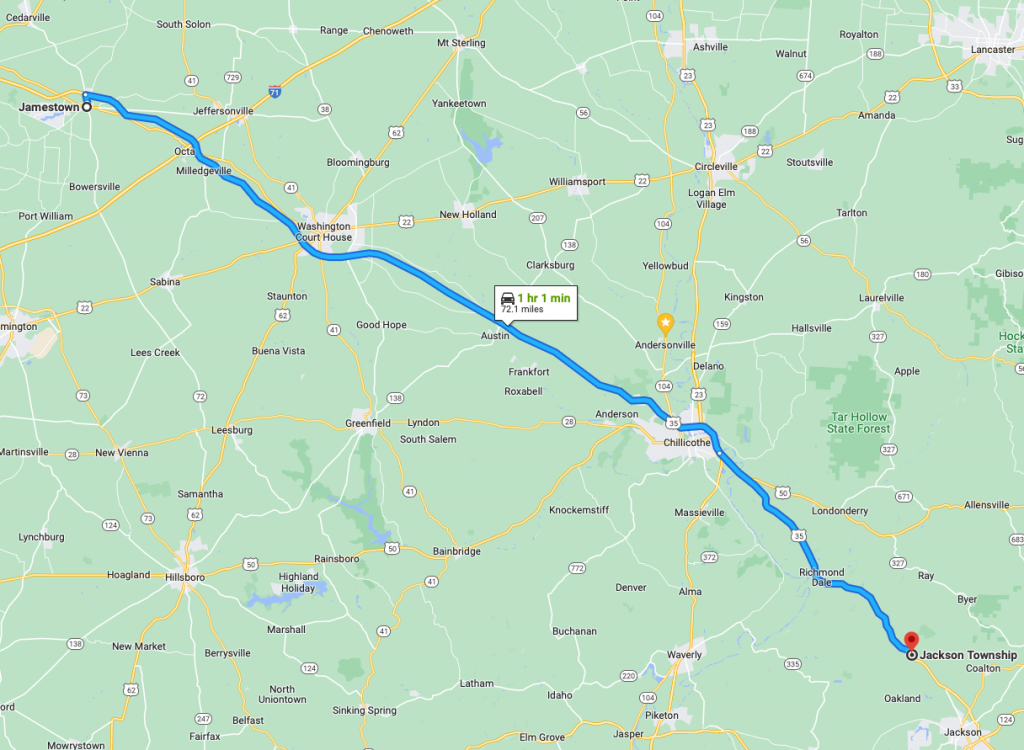This screenshot has height=750, width=1024.
Task: Click the red Jackson Township destination pin
Action: (911, 640)
